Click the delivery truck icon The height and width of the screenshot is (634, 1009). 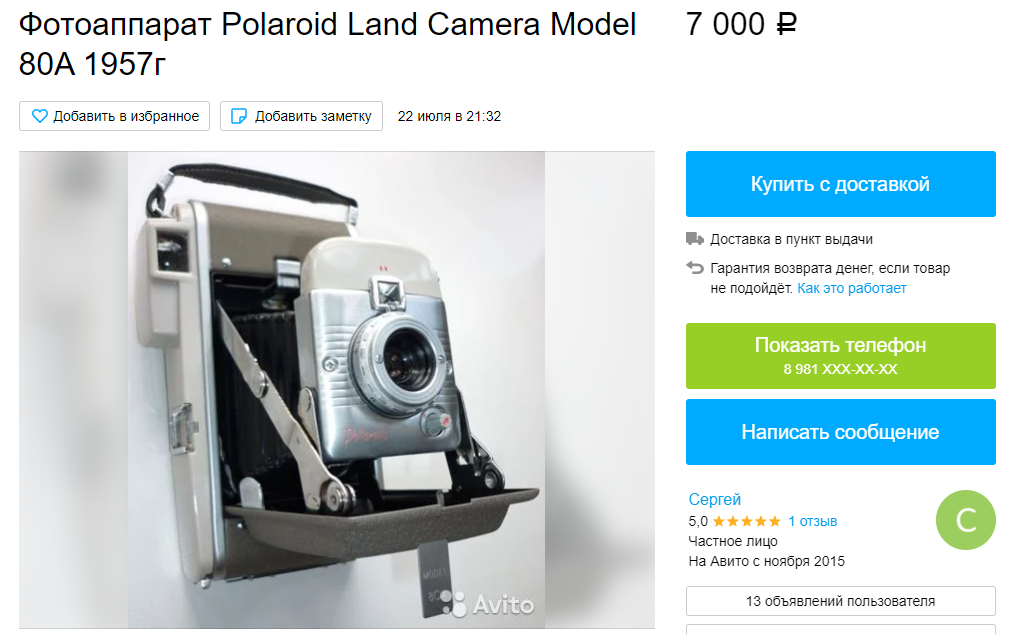click(x=695, y=239)
